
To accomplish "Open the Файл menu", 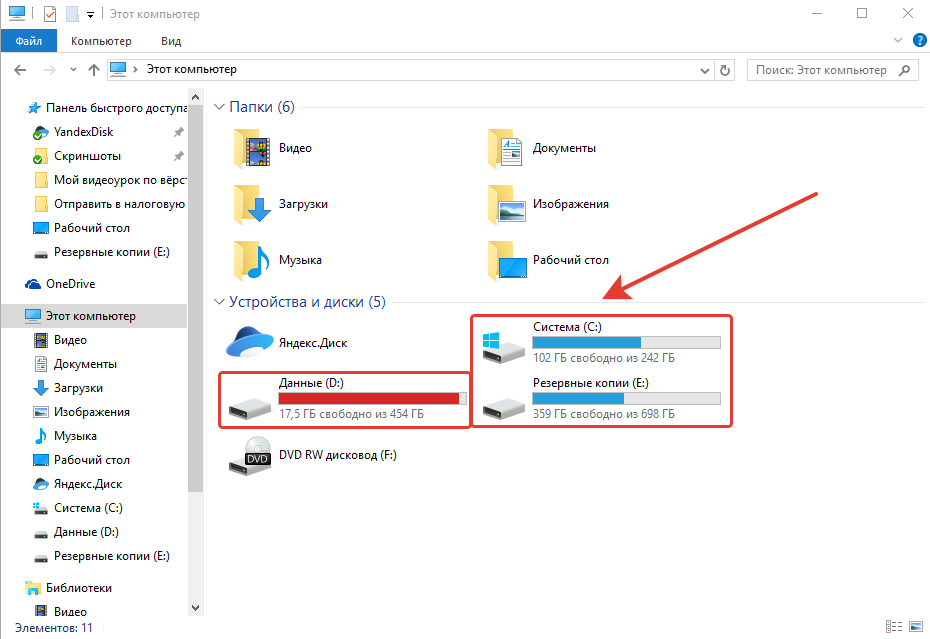I will pyautogui.click(x=29, y=41).
